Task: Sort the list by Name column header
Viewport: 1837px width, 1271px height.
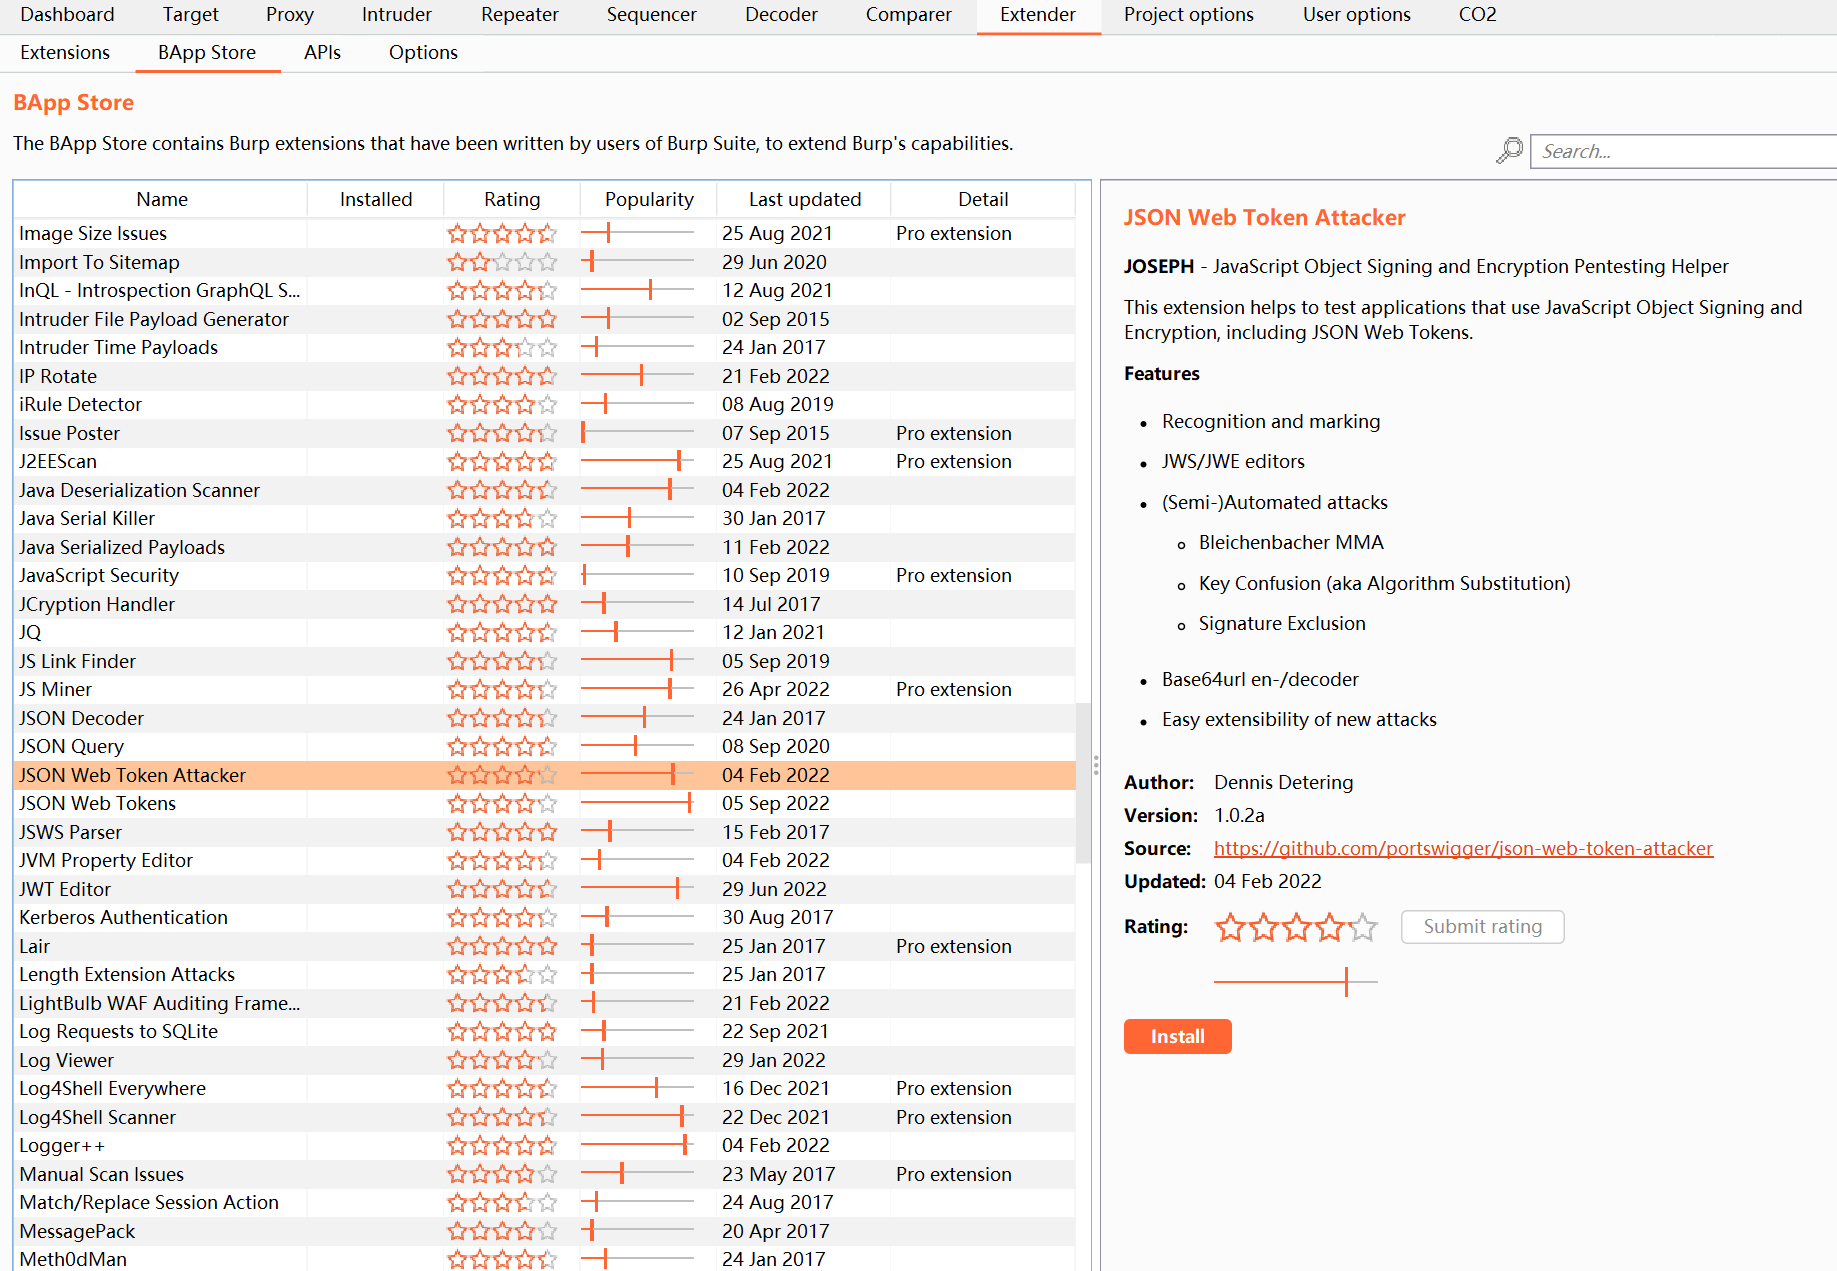Action: pyautogui.click(x=161, y=200)
